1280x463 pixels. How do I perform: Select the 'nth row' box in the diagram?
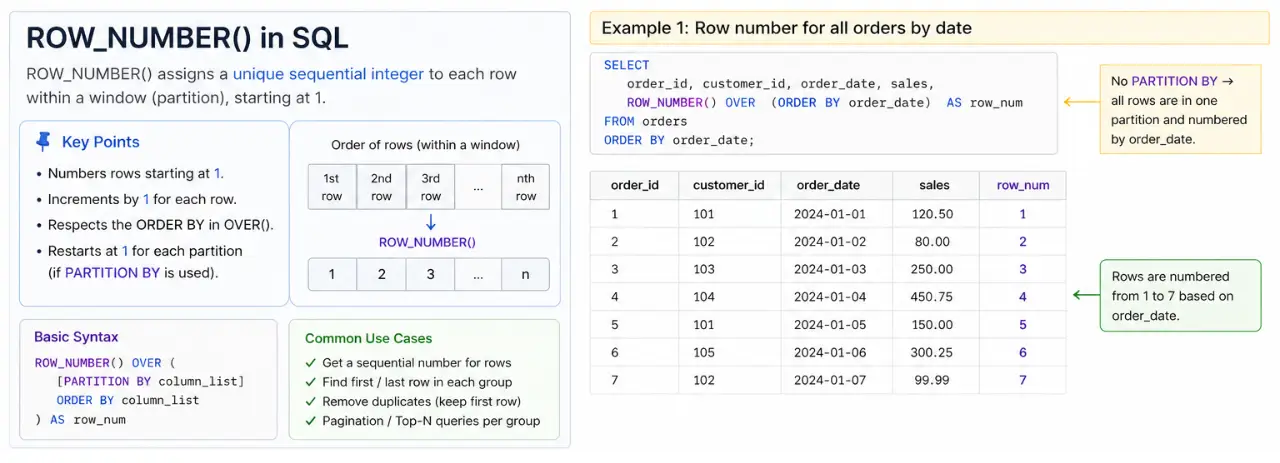[526, 187]
